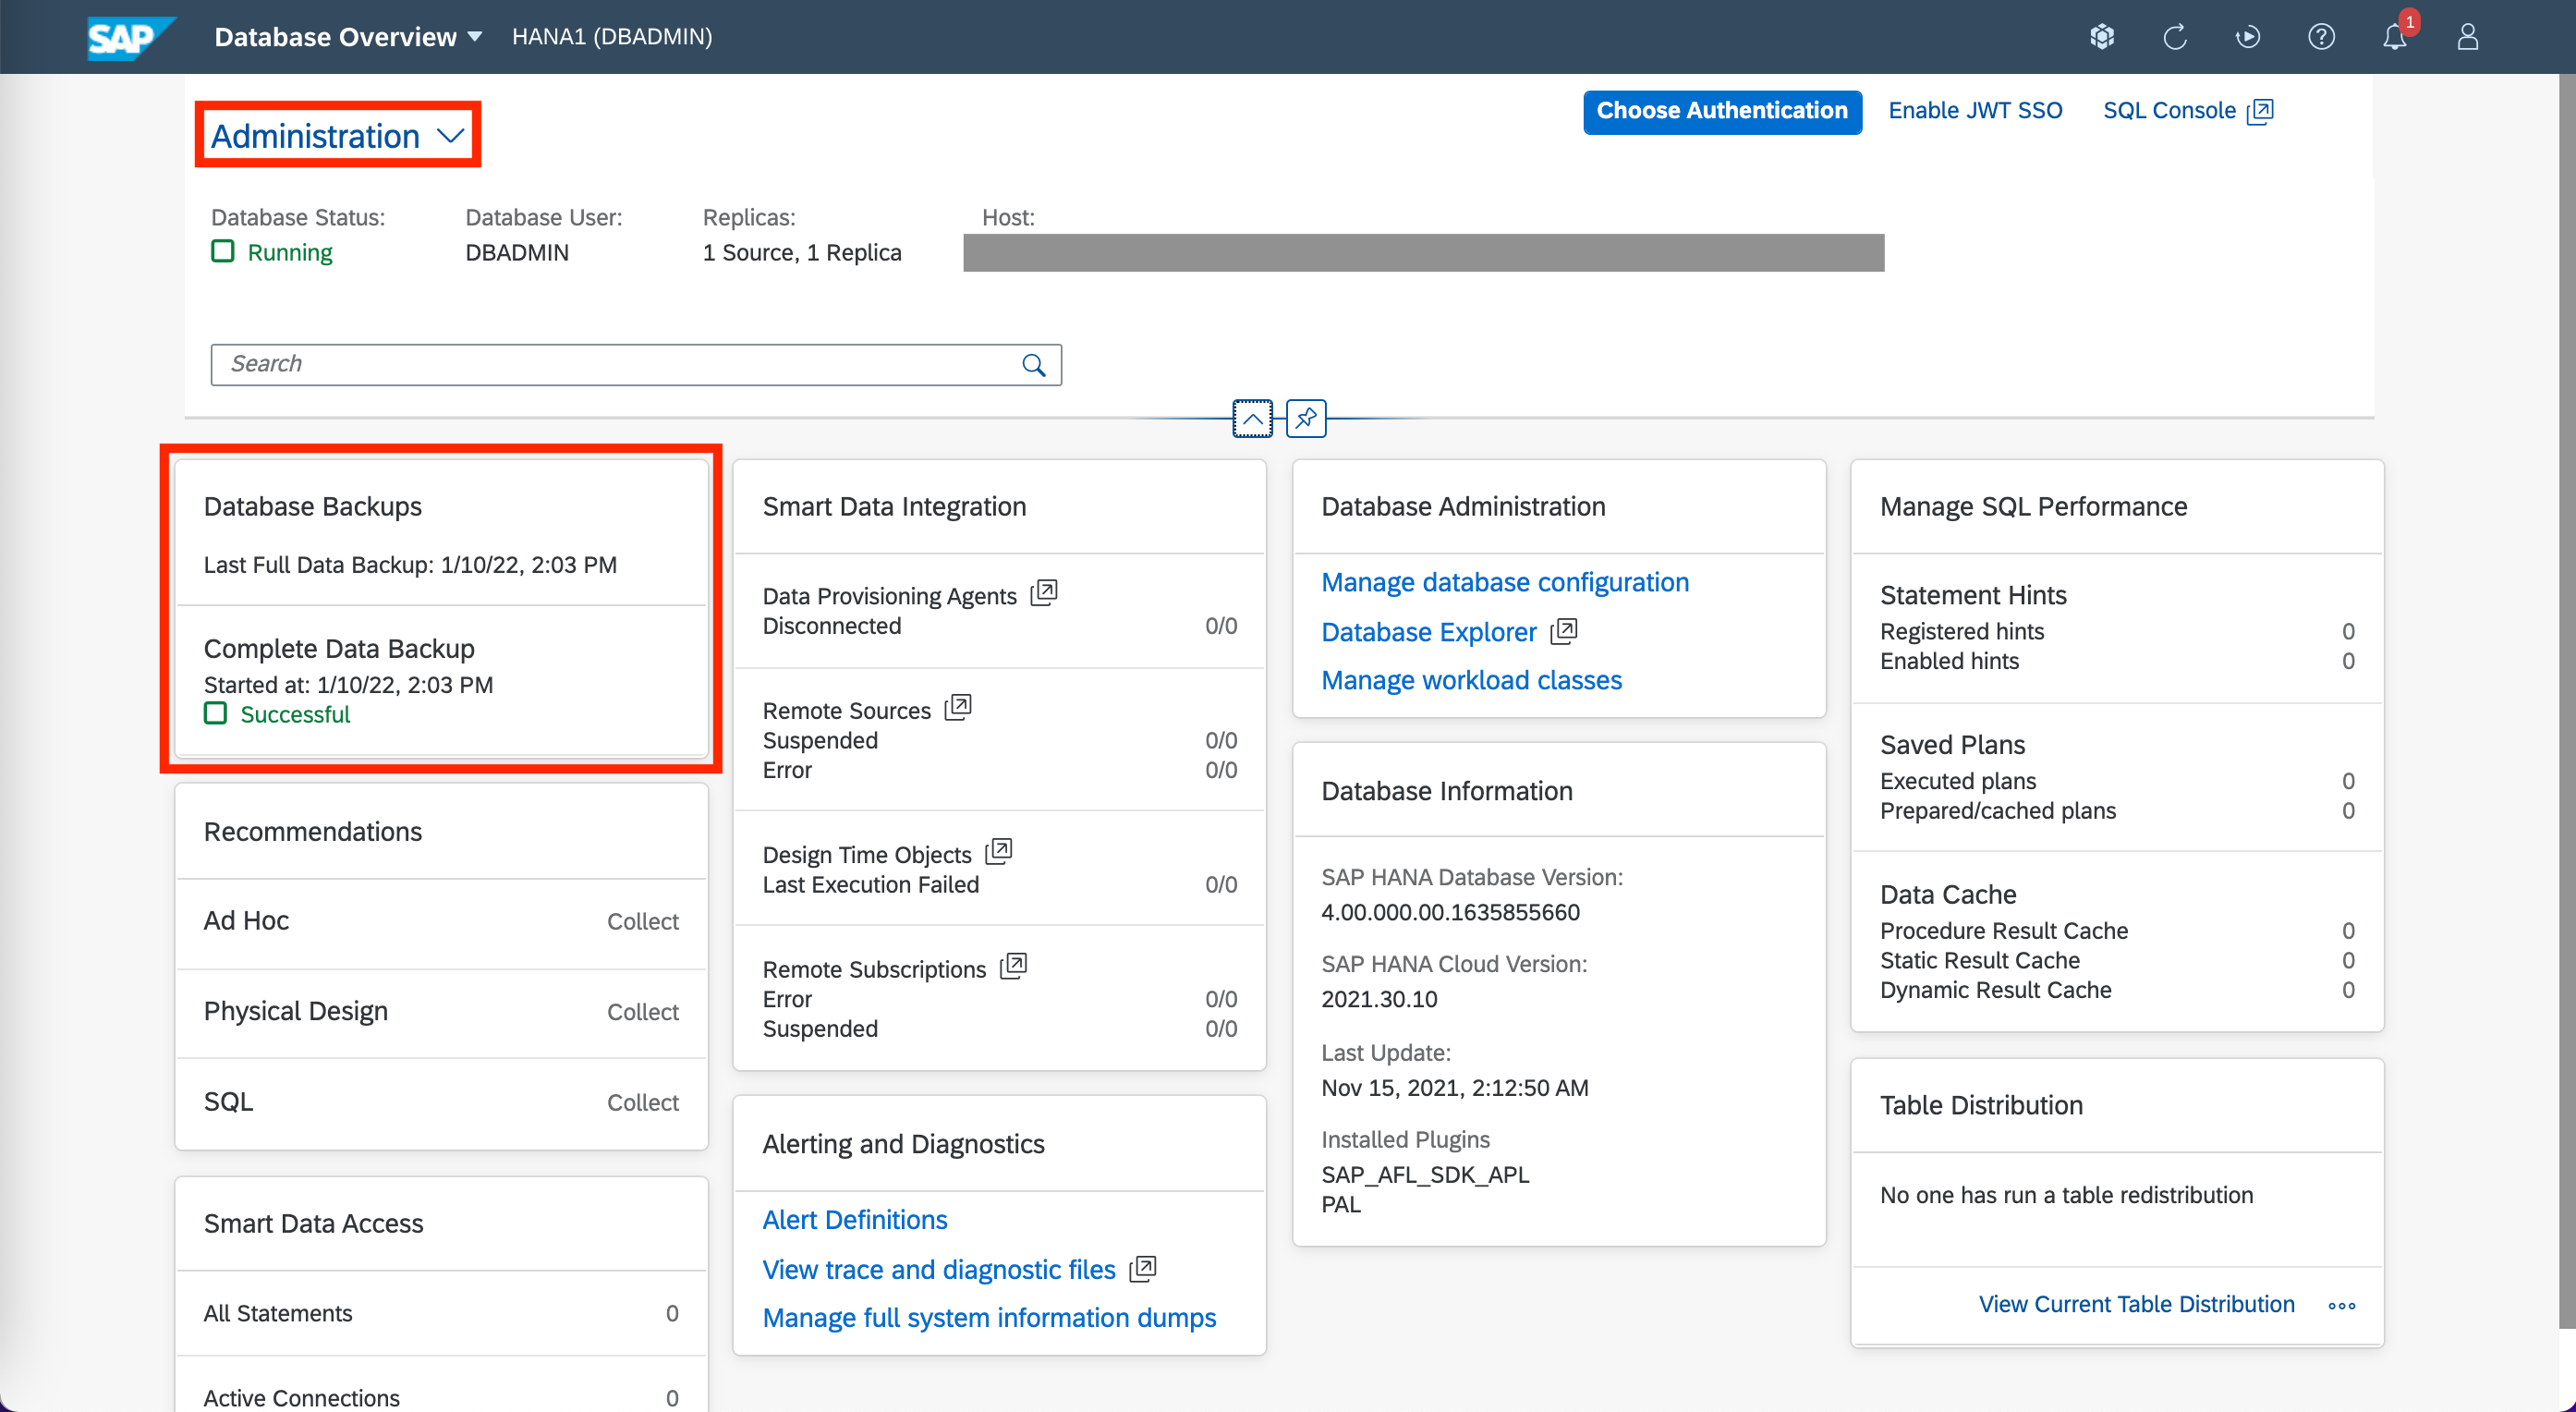Open Remote Sources external link icon
Screen dimensions: 2576x1412
click(958, 708)
